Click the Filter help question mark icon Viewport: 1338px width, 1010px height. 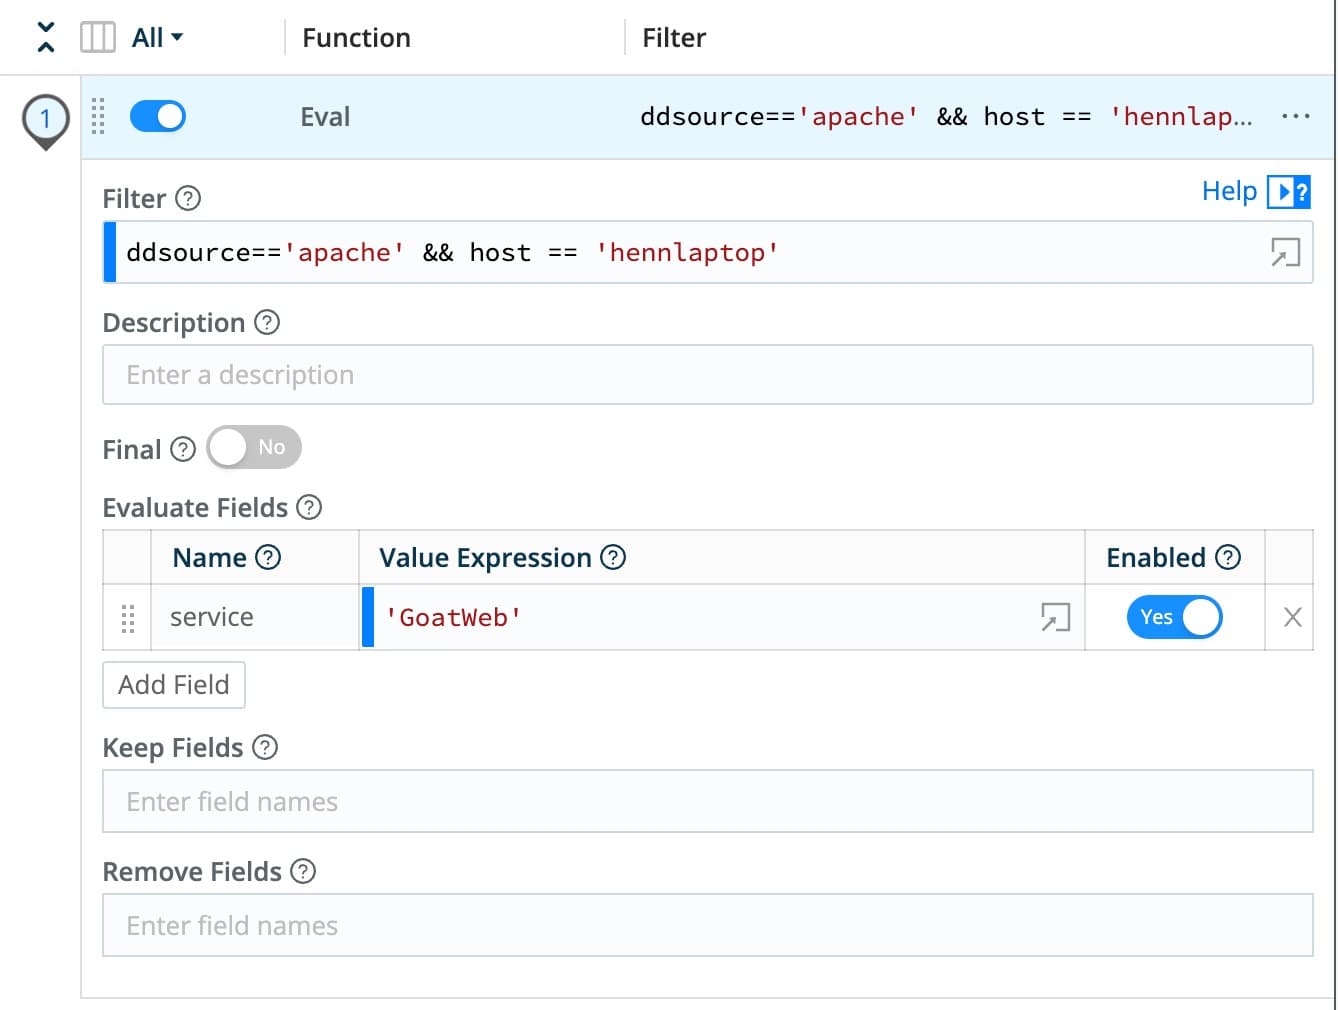point(188,198)
